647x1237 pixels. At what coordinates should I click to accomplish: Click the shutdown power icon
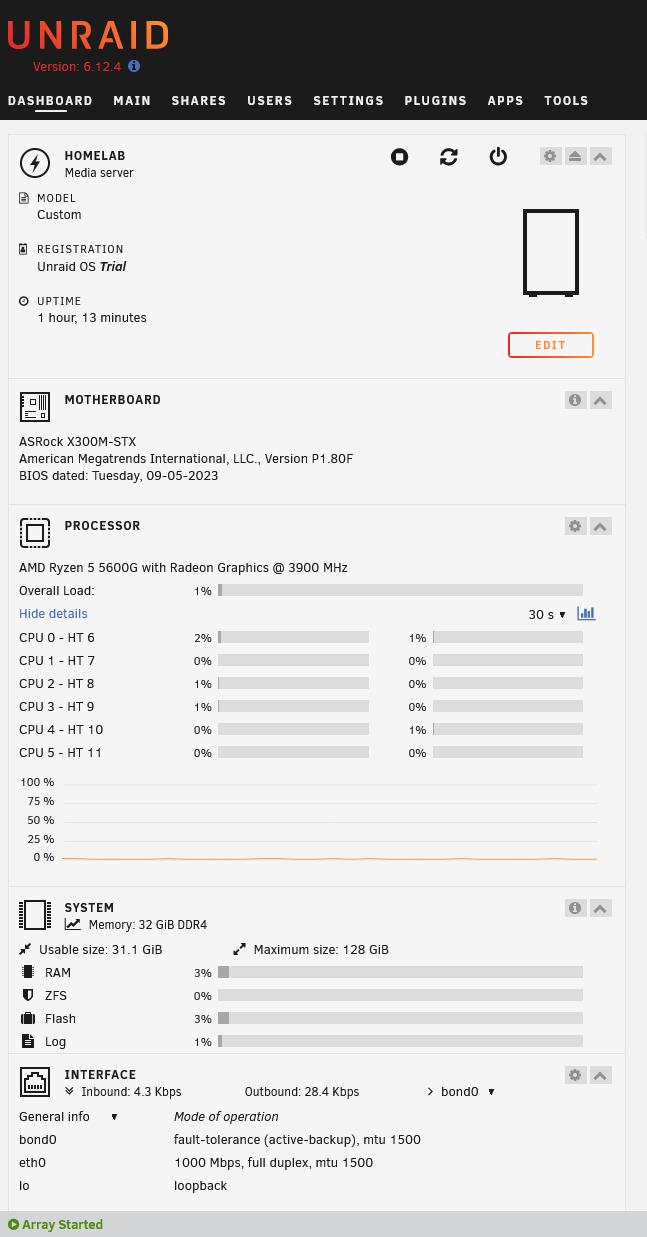[x=498, y=157]
